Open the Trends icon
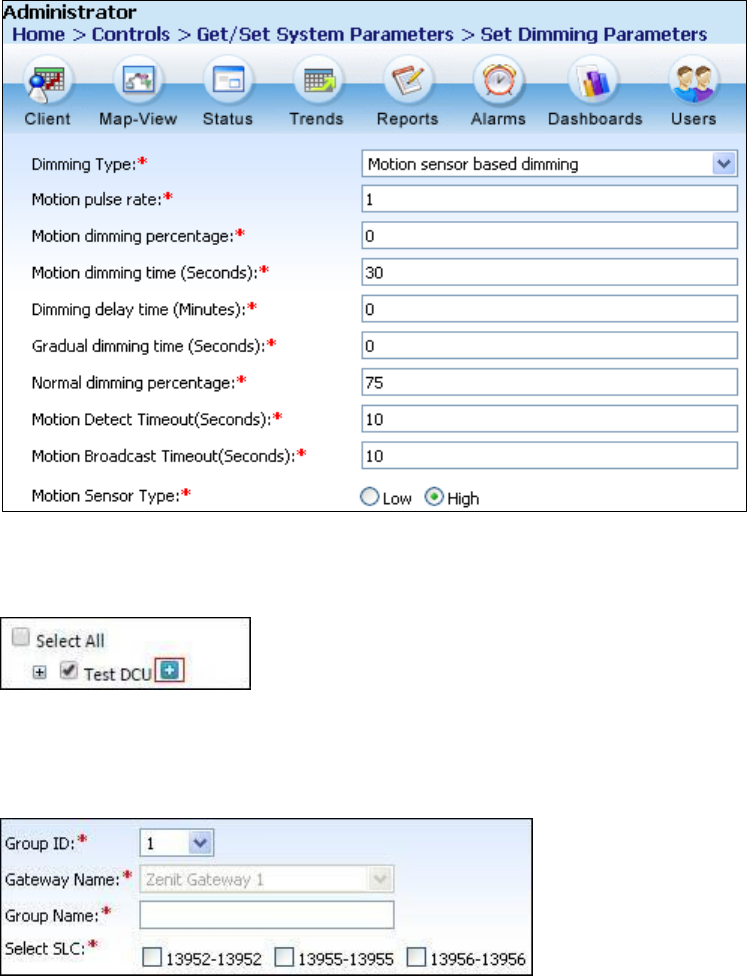The width and height of the screenshot is (747, 976). tap(317, 80)
